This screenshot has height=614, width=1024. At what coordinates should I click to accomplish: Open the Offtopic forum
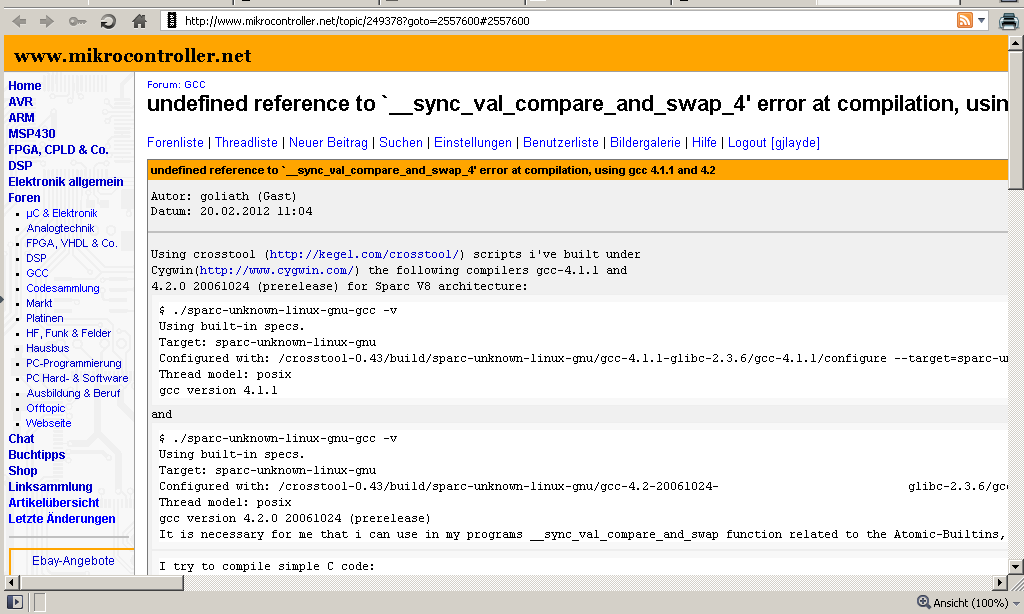point(46,409)
